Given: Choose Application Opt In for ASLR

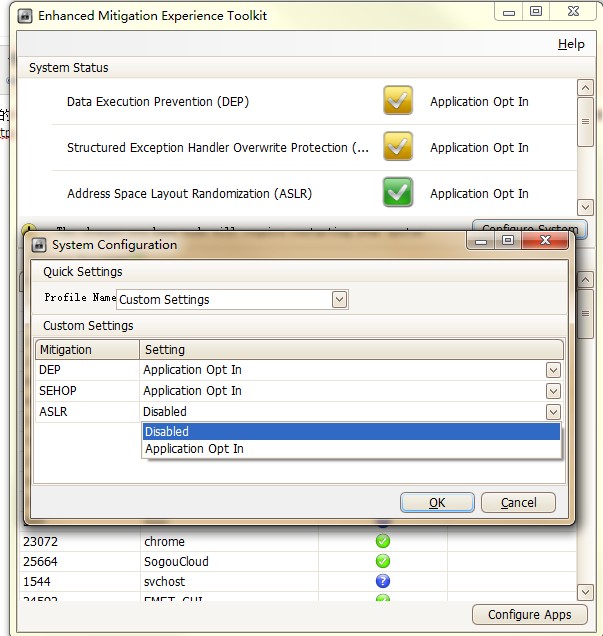Looking at the screenshot, I should [351, 449].
